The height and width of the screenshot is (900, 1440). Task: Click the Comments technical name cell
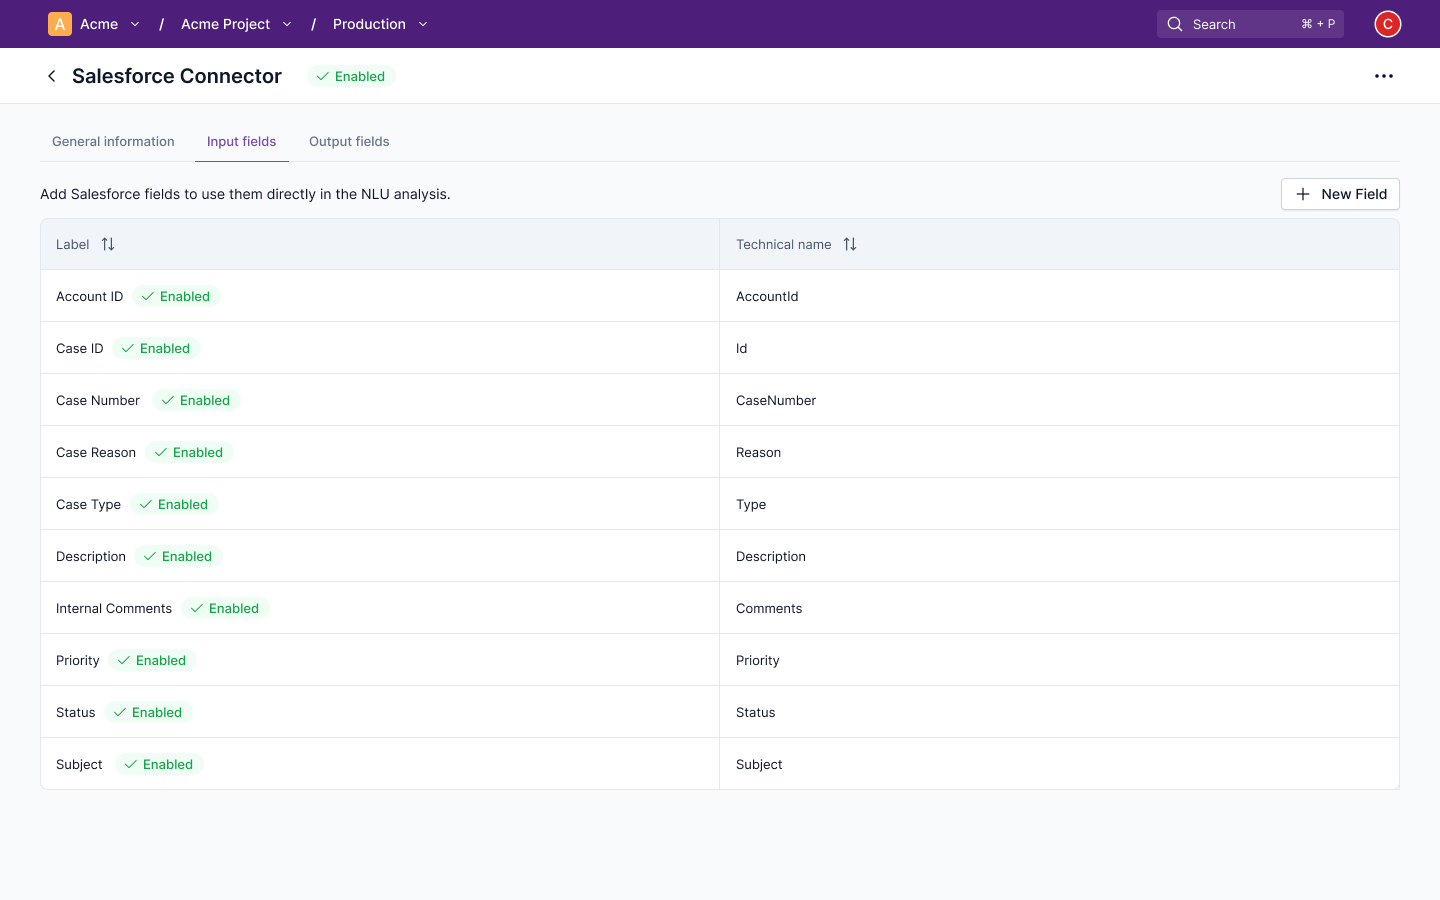[x=1059, y=608]
